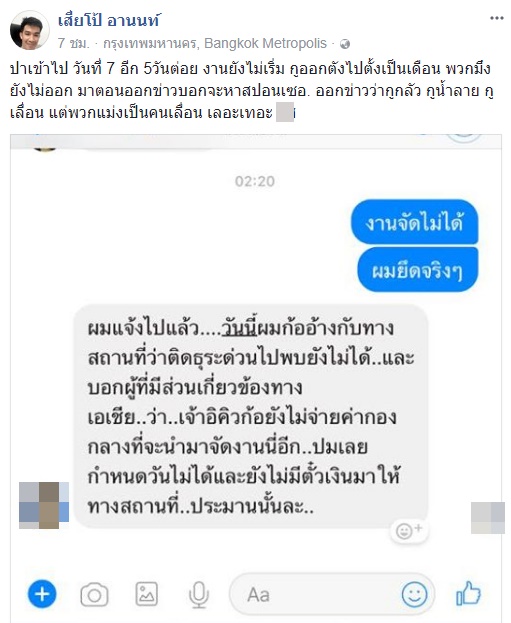Screen dimensions: 511x623
Task: Click the long gray reply message bubble
Action: tap(251, 416)
